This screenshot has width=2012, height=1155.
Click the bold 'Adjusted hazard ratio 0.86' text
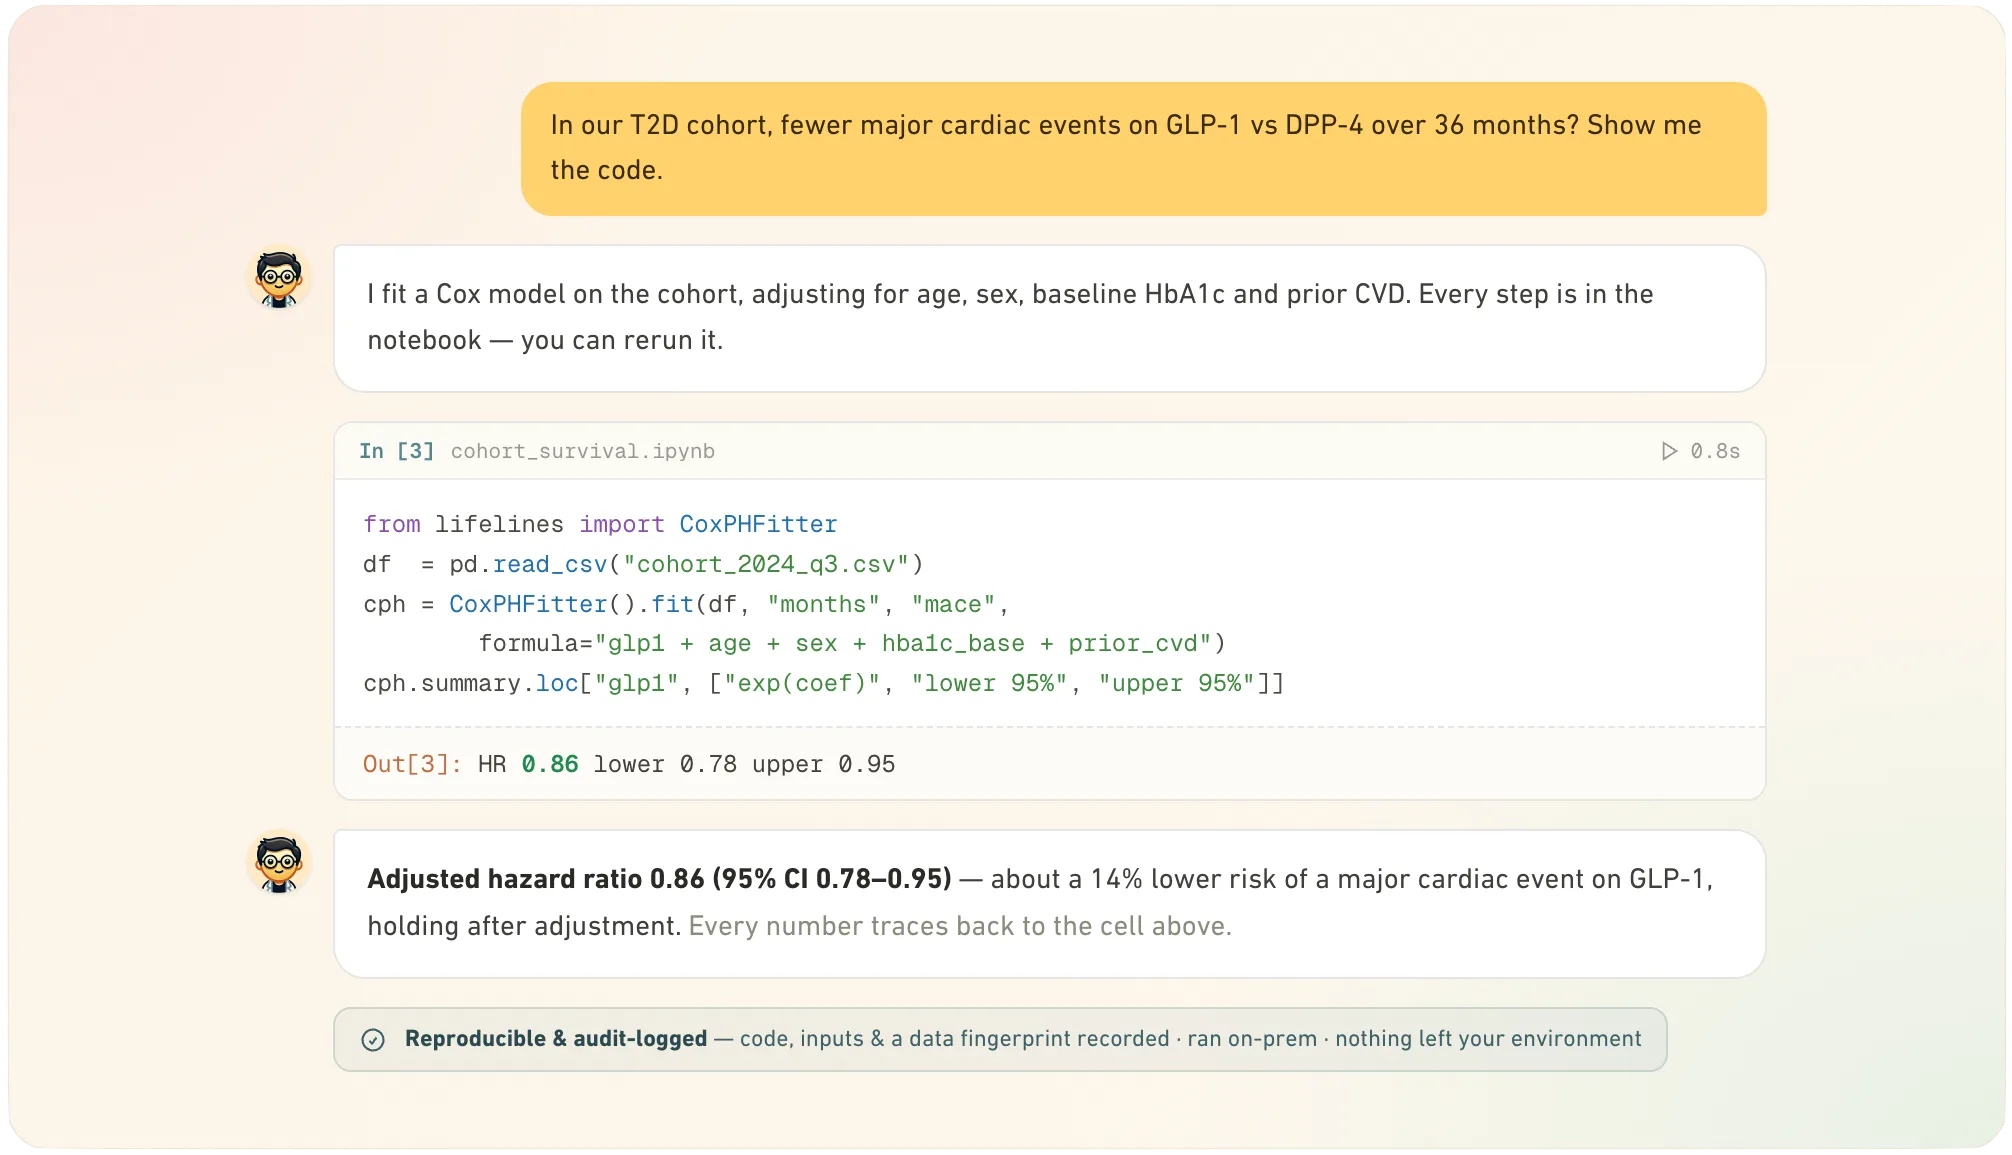[660, 879]
